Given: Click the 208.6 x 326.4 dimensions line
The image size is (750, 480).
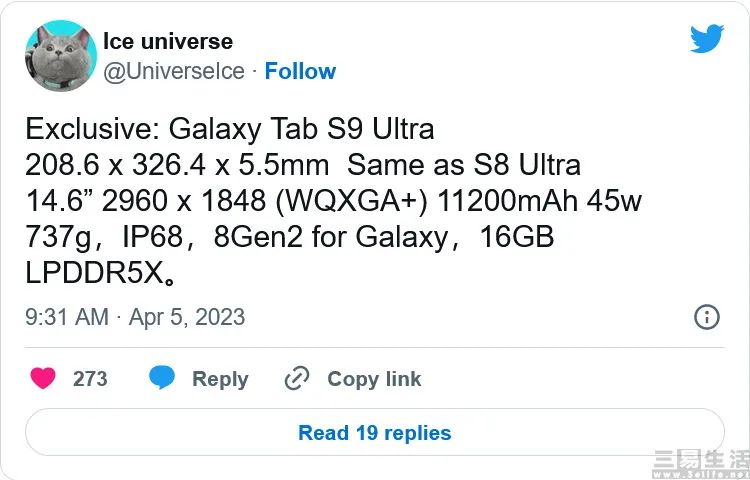Looking at the screenshot, I should point(302,165).
